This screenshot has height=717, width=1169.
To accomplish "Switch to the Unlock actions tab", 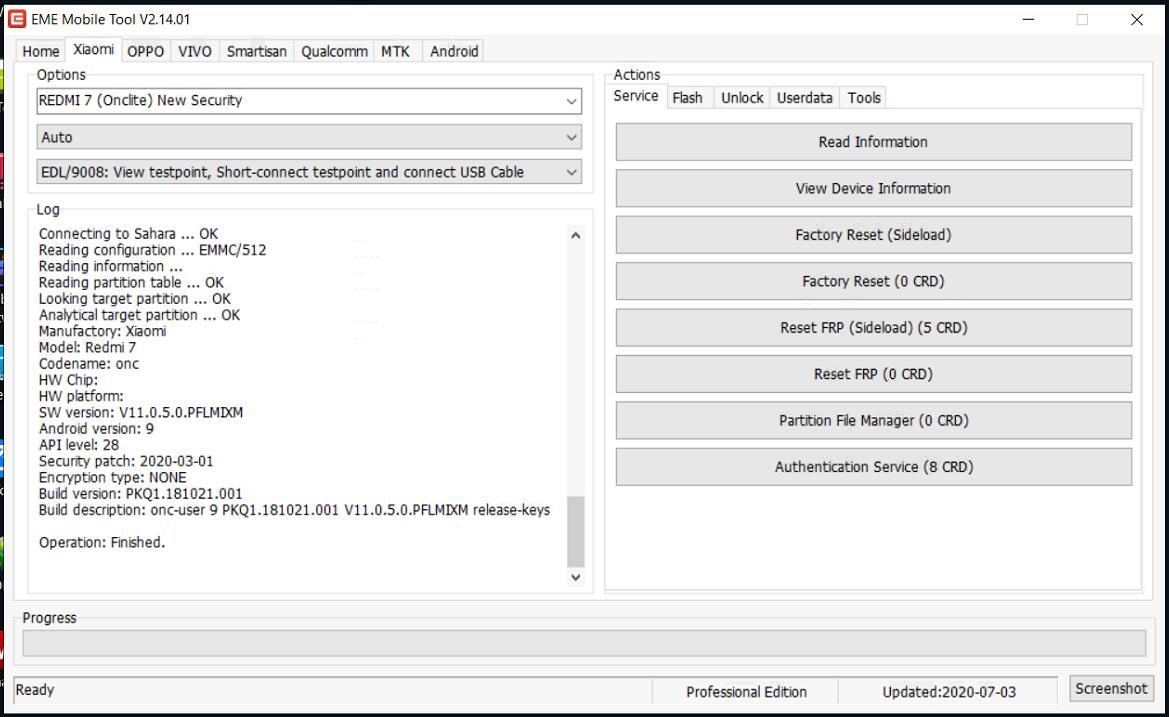I will (x=742, y=98).
